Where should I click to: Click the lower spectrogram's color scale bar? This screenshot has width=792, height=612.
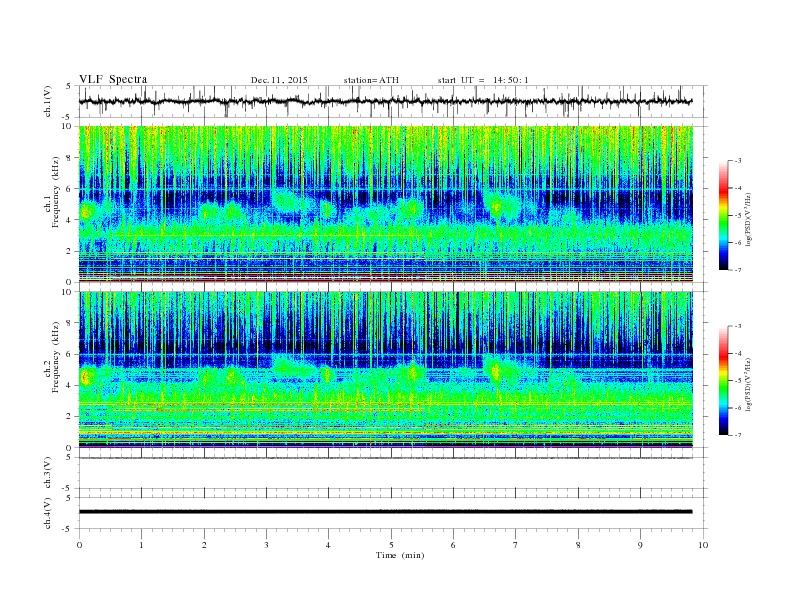723,381
